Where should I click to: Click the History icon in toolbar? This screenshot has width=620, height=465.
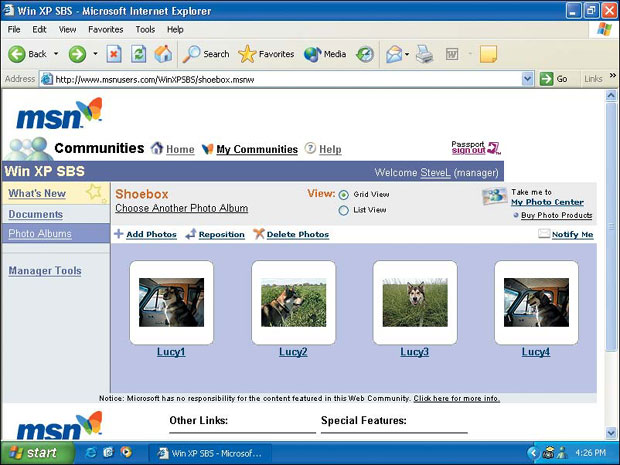pyautogui.click(x=365, y=54)
